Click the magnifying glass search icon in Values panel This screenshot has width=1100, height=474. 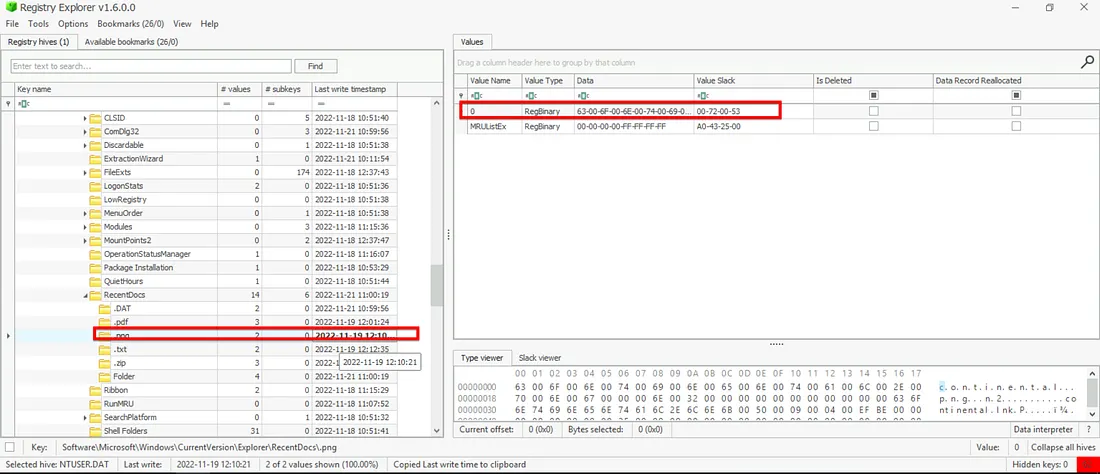pyautogui.click(x=1087, y=62)
